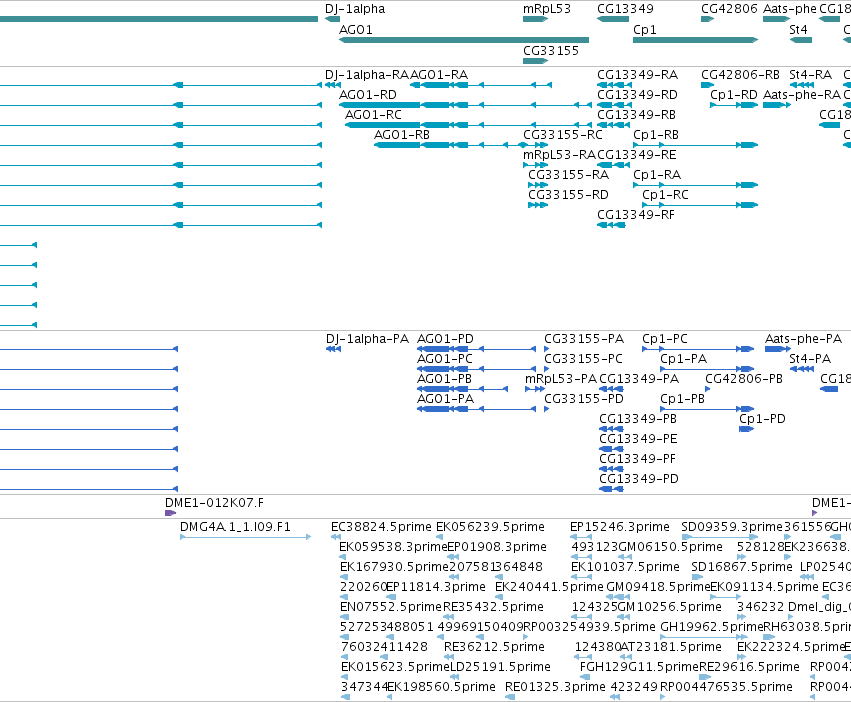851x702 pixels.
Task: Select the CG33155 gene label
Action: pyautogui.click(x=551, y=50)
